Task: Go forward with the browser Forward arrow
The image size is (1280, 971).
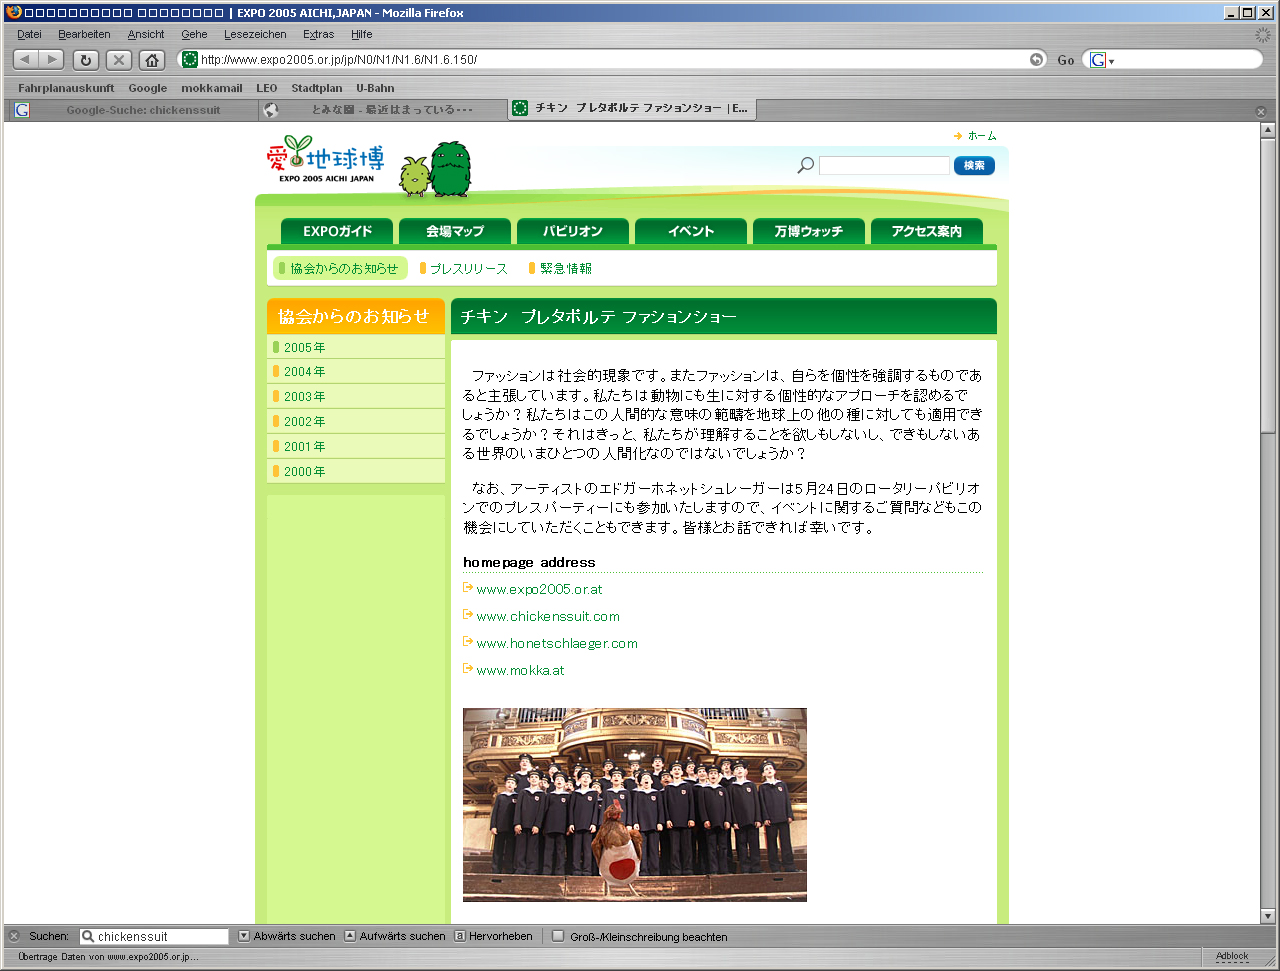Action: coord(51,60)
